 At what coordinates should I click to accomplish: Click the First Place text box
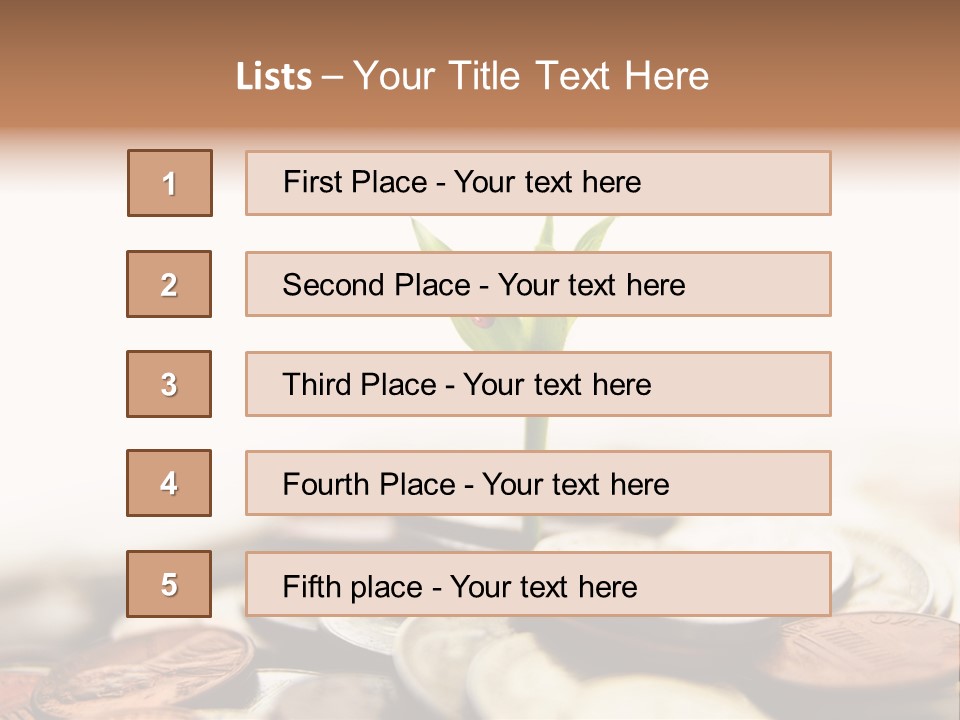(538, 183)
